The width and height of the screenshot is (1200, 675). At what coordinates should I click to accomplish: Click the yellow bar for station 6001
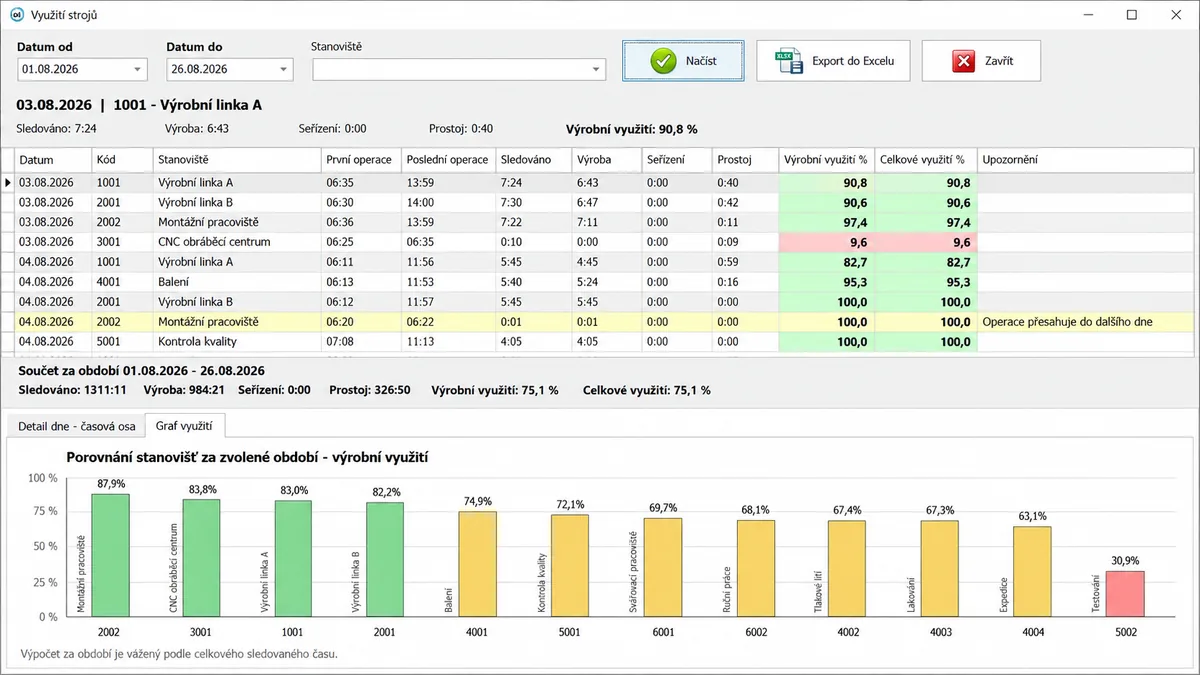pos(662,568)
